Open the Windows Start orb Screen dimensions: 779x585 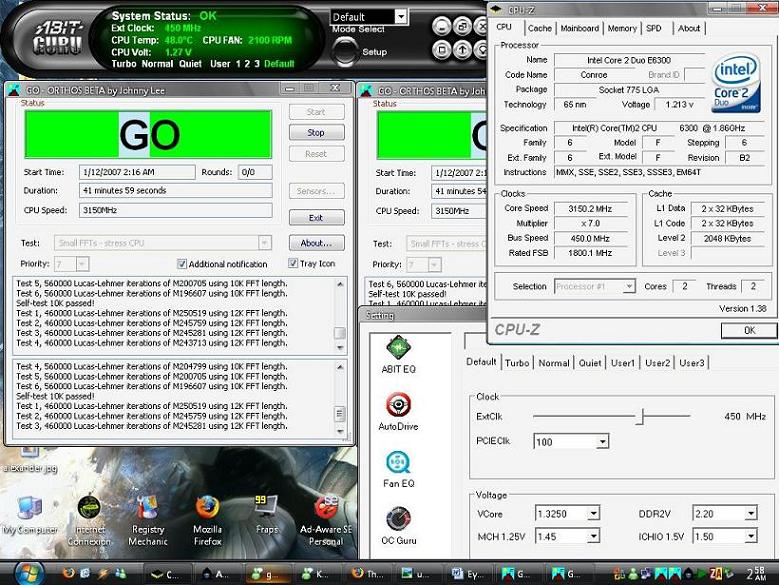point(29,574)
